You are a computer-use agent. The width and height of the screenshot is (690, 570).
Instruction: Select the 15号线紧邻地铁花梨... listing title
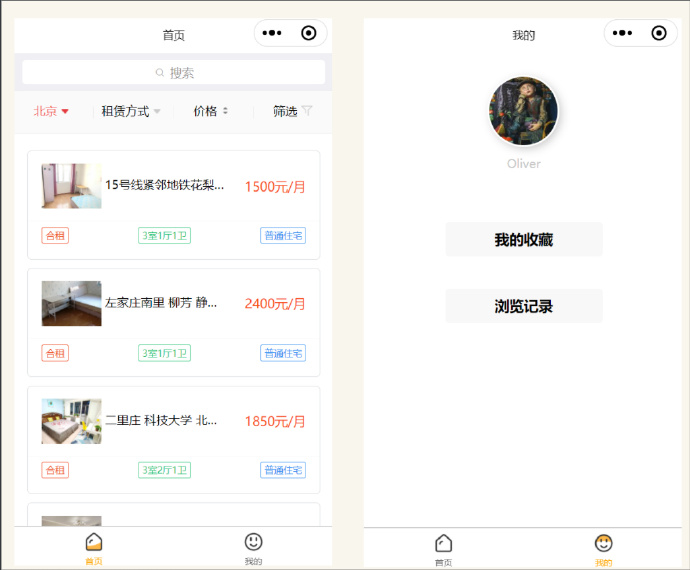(165, 185)
